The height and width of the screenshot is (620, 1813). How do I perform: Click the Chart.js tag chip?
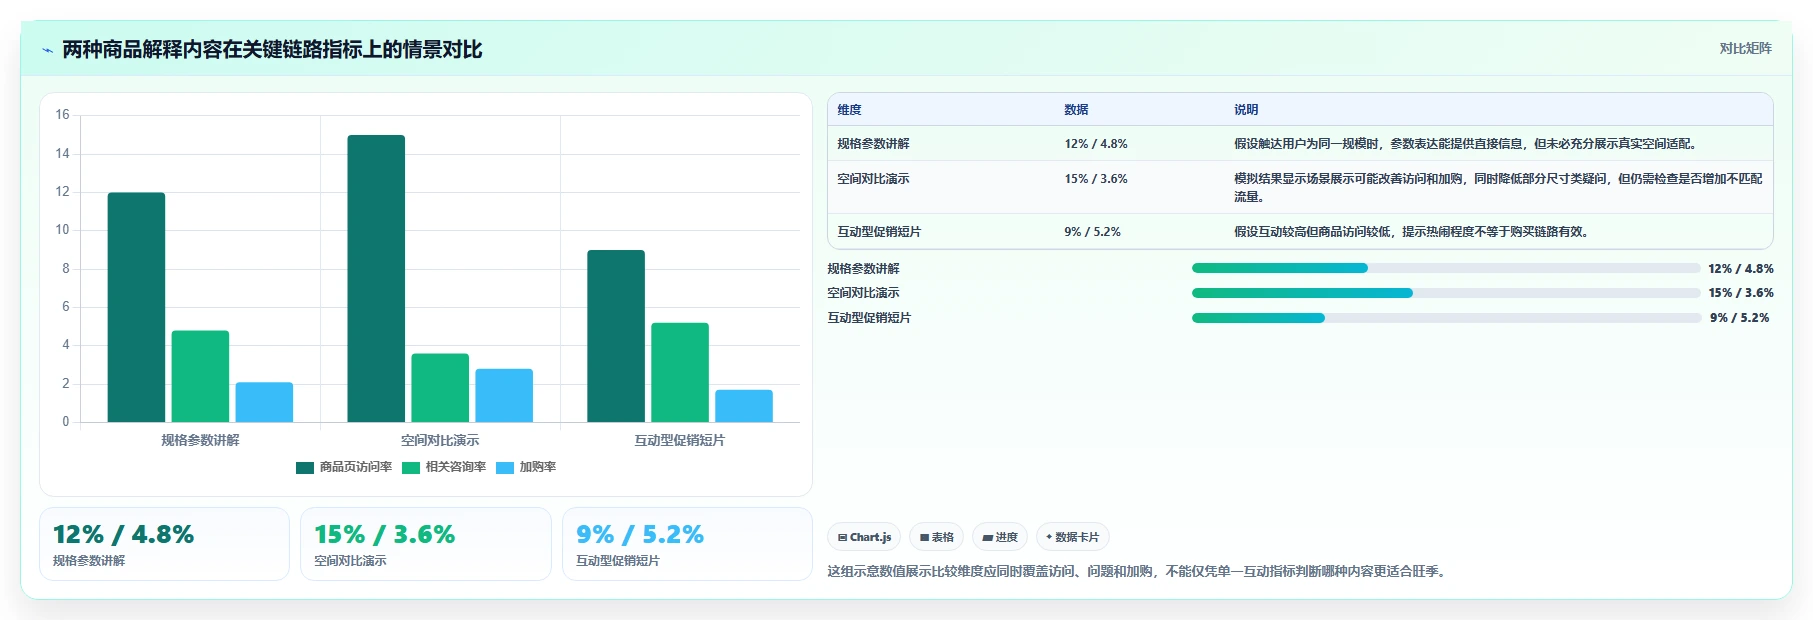point(864,537)
